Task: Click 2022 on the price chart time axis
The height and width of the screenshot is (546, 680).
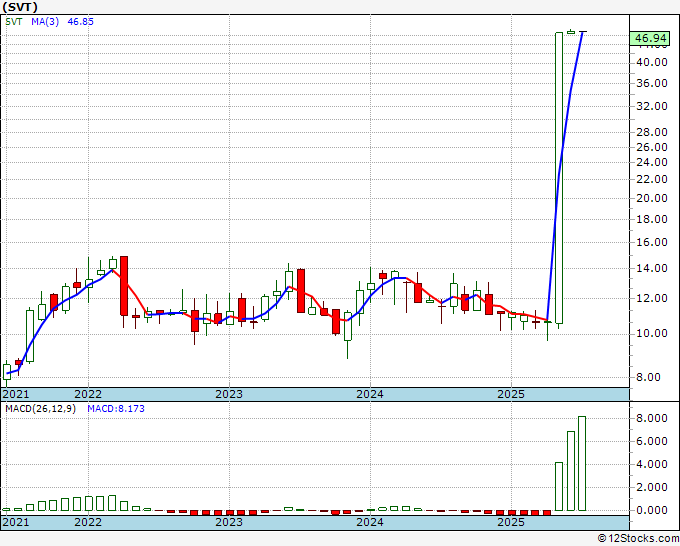Action: (x=88, y=394)
